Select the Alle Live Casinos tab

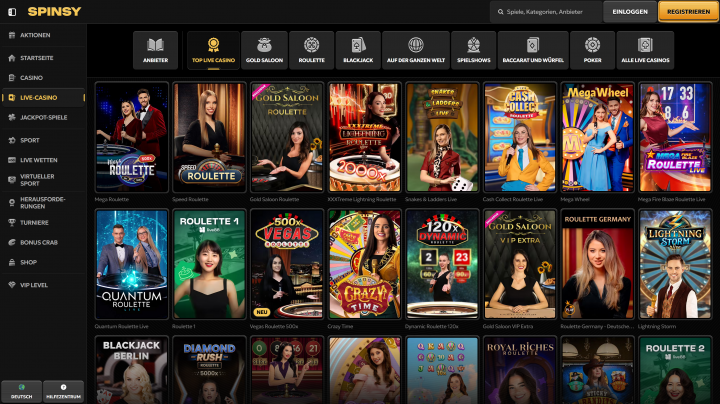pos(645,50)
